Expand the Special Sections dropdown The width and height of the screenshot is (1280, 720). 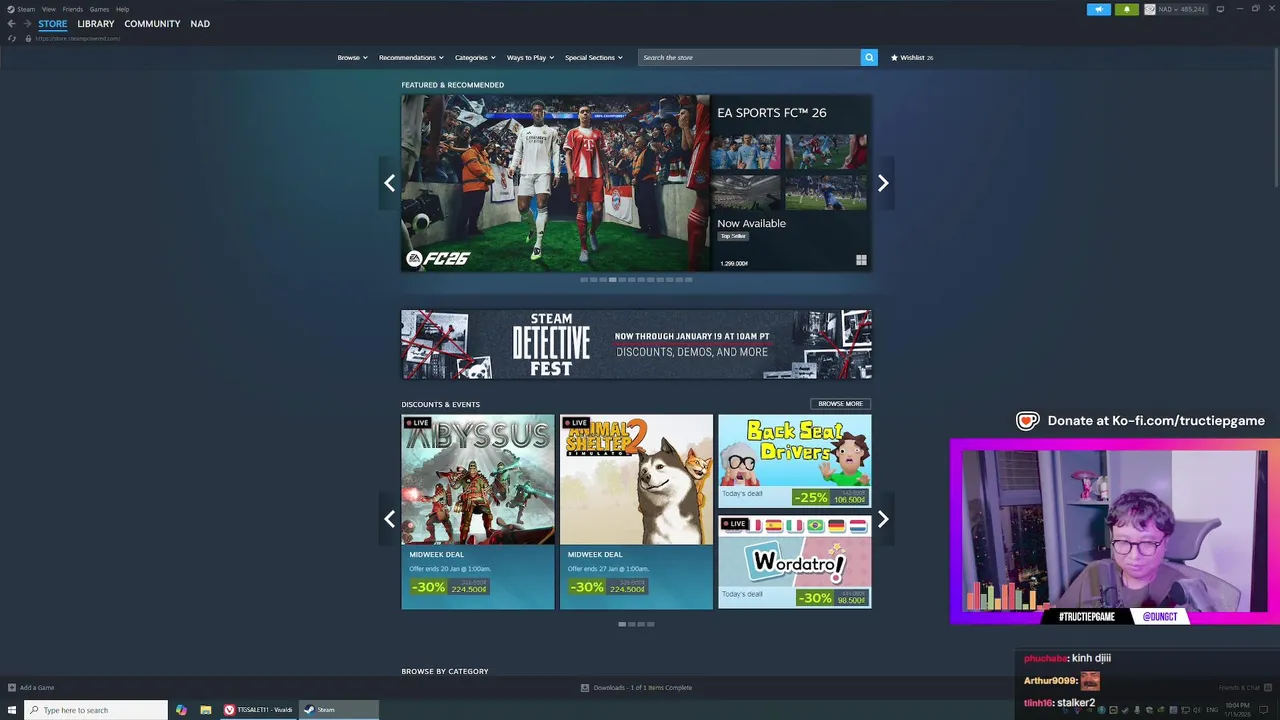[x=593, y=57]
